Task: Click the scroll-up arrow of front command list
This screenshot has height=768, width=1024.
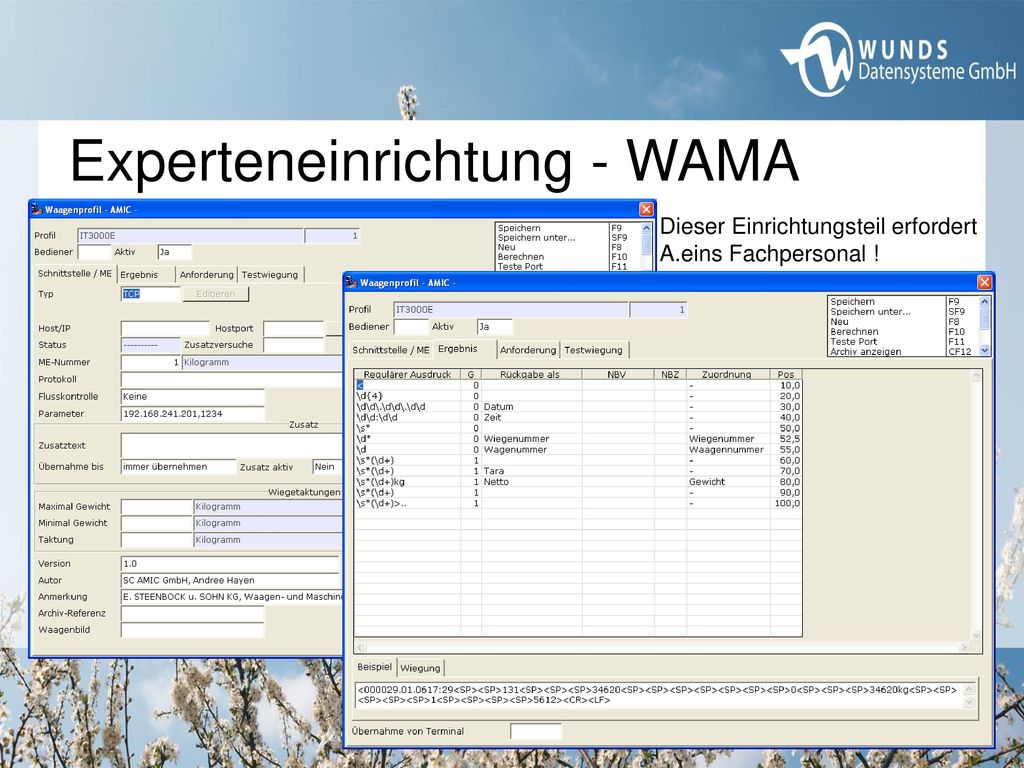Action: pyautogui.click(x=985, y=302)
